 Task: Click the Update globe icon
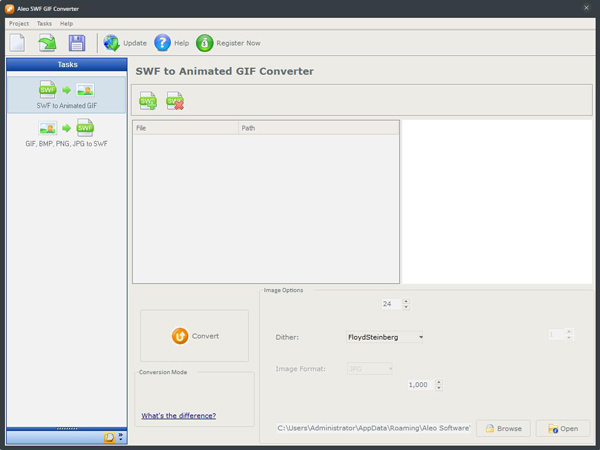(112, 42)
